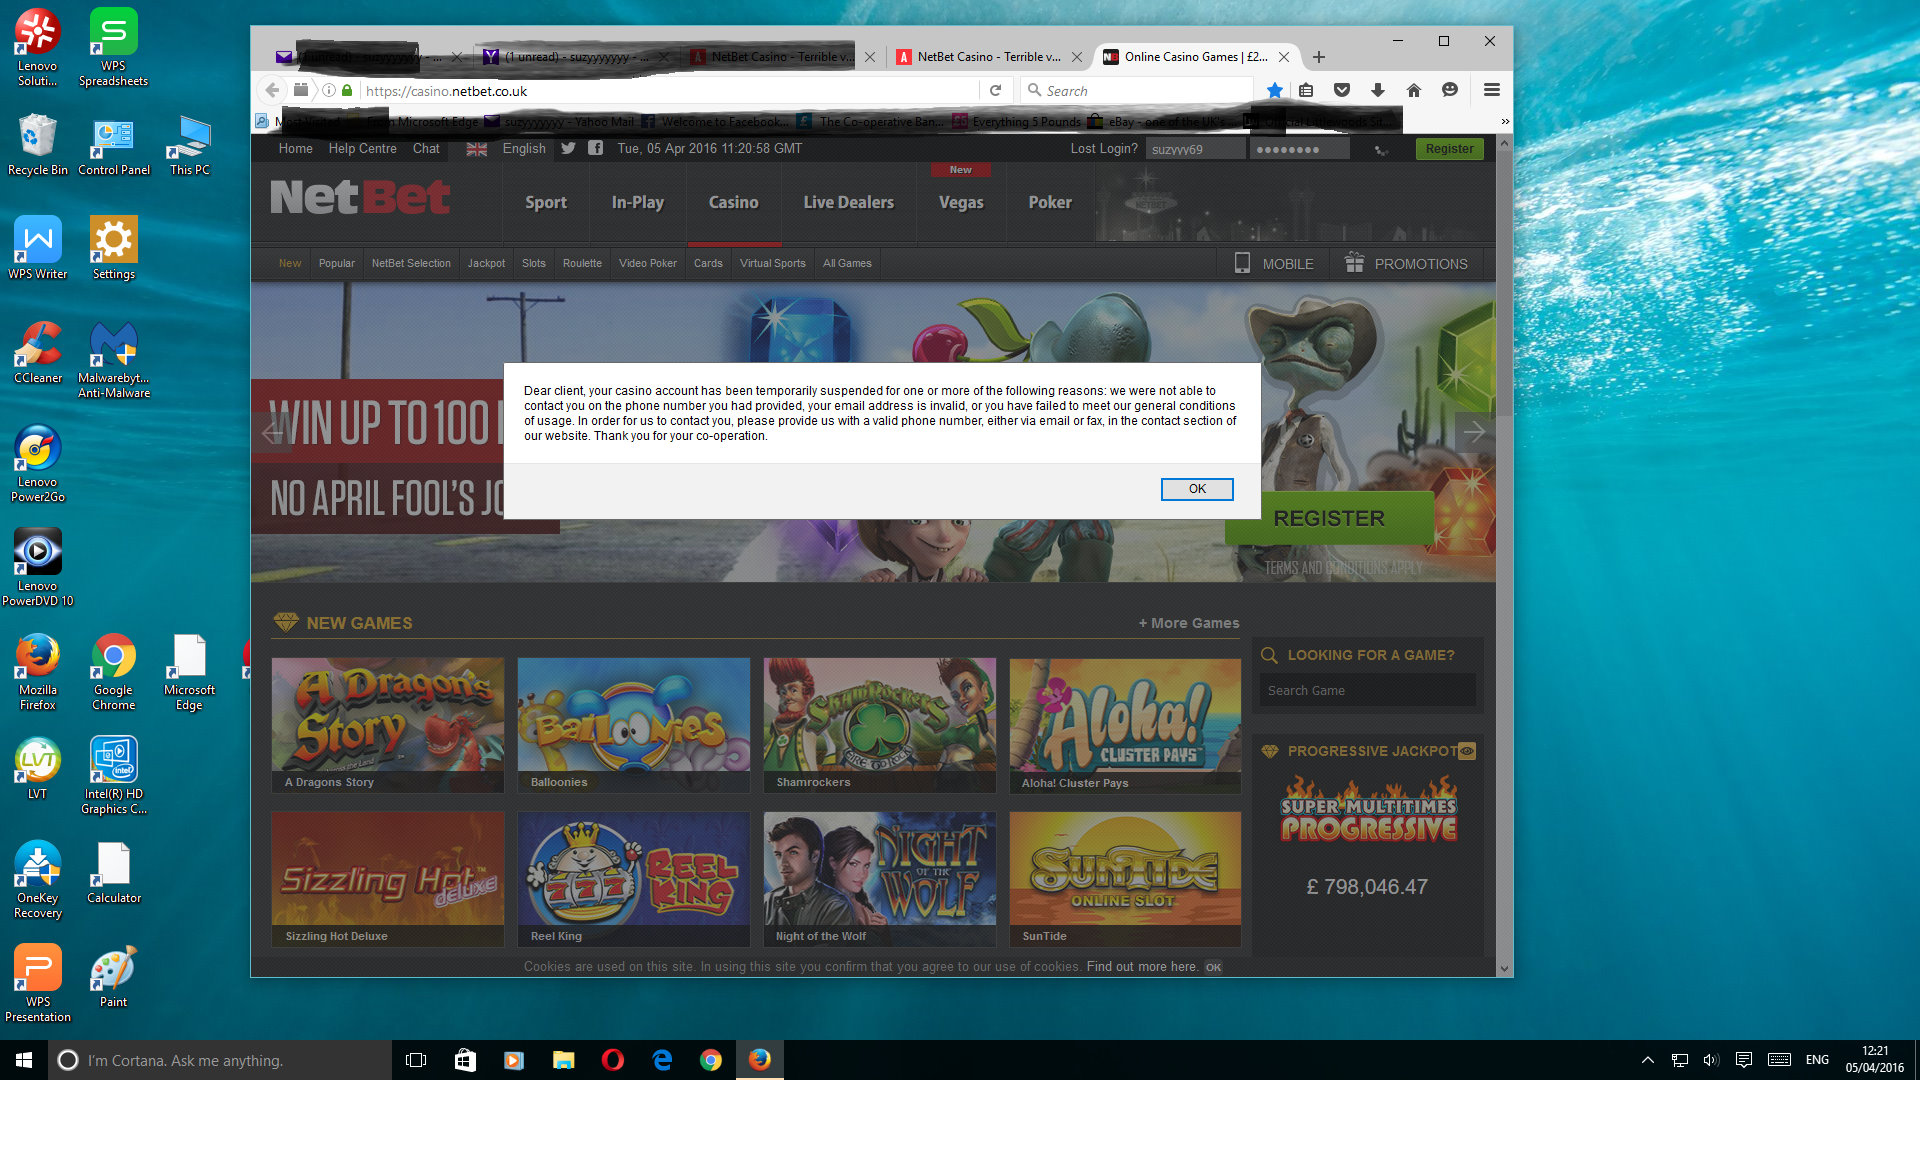Click the Search Game field
Screen dimensions: 1920x1155
coord(1367,690)
